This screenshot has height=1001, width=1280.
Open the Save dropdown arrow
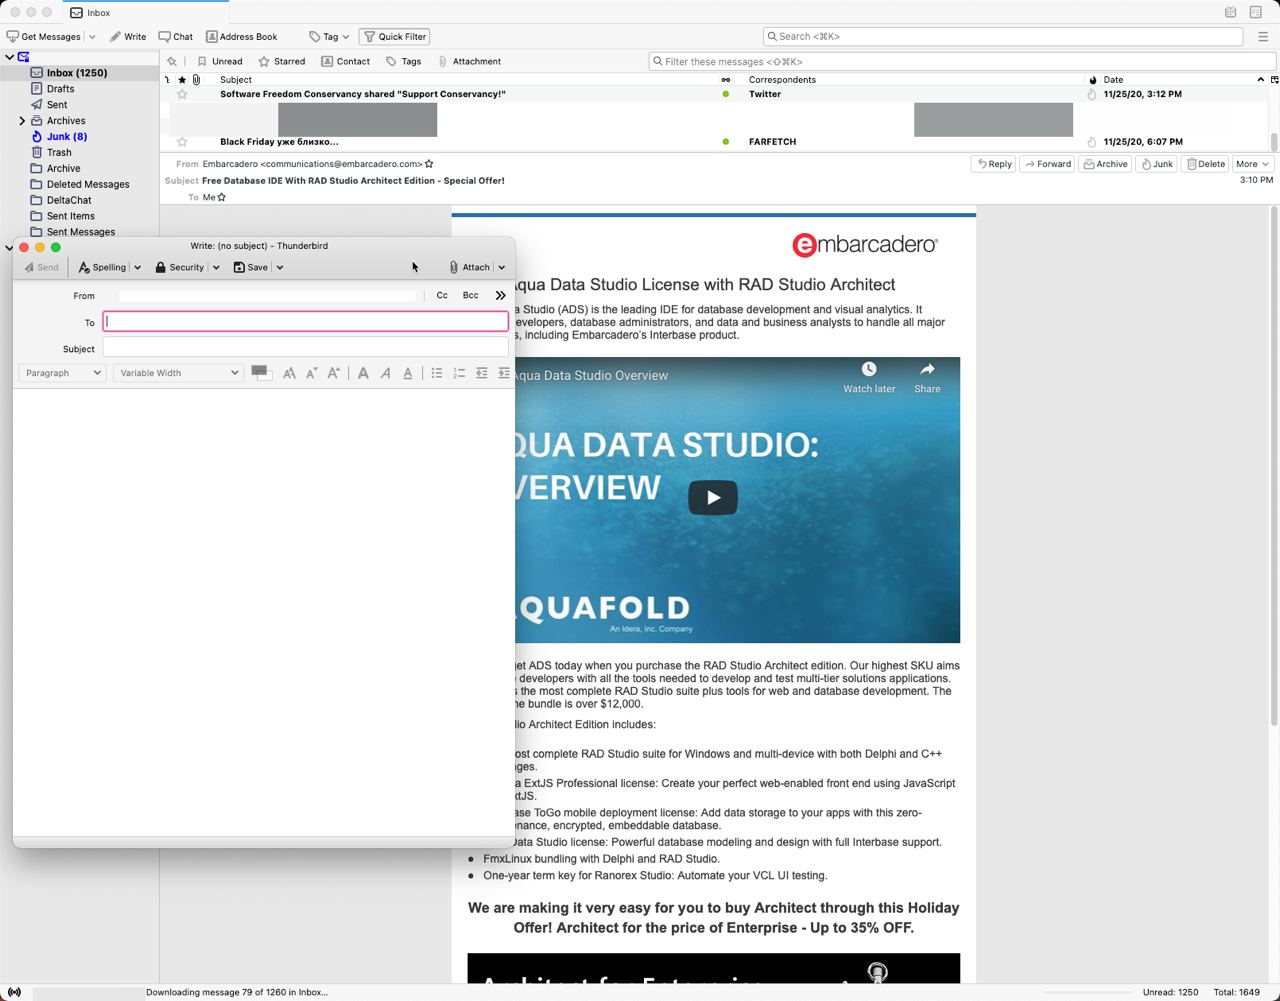coord(280,268)
